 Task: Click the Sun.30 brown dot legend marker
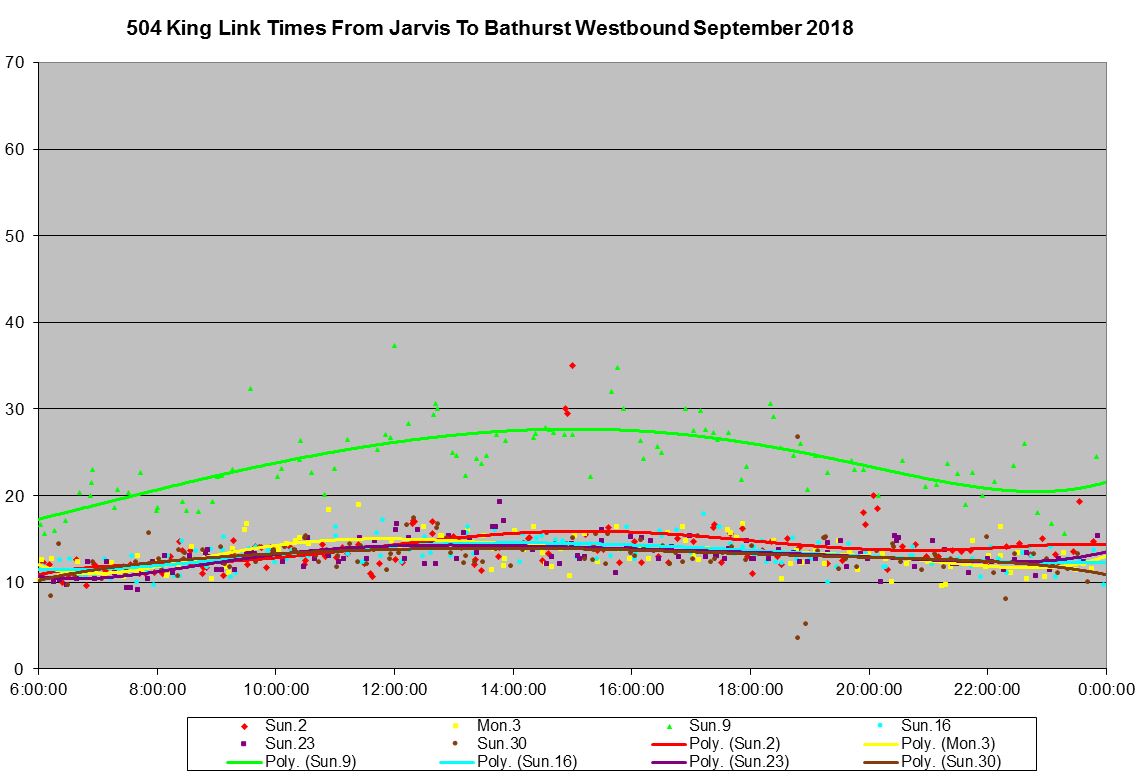click(457, 743)
